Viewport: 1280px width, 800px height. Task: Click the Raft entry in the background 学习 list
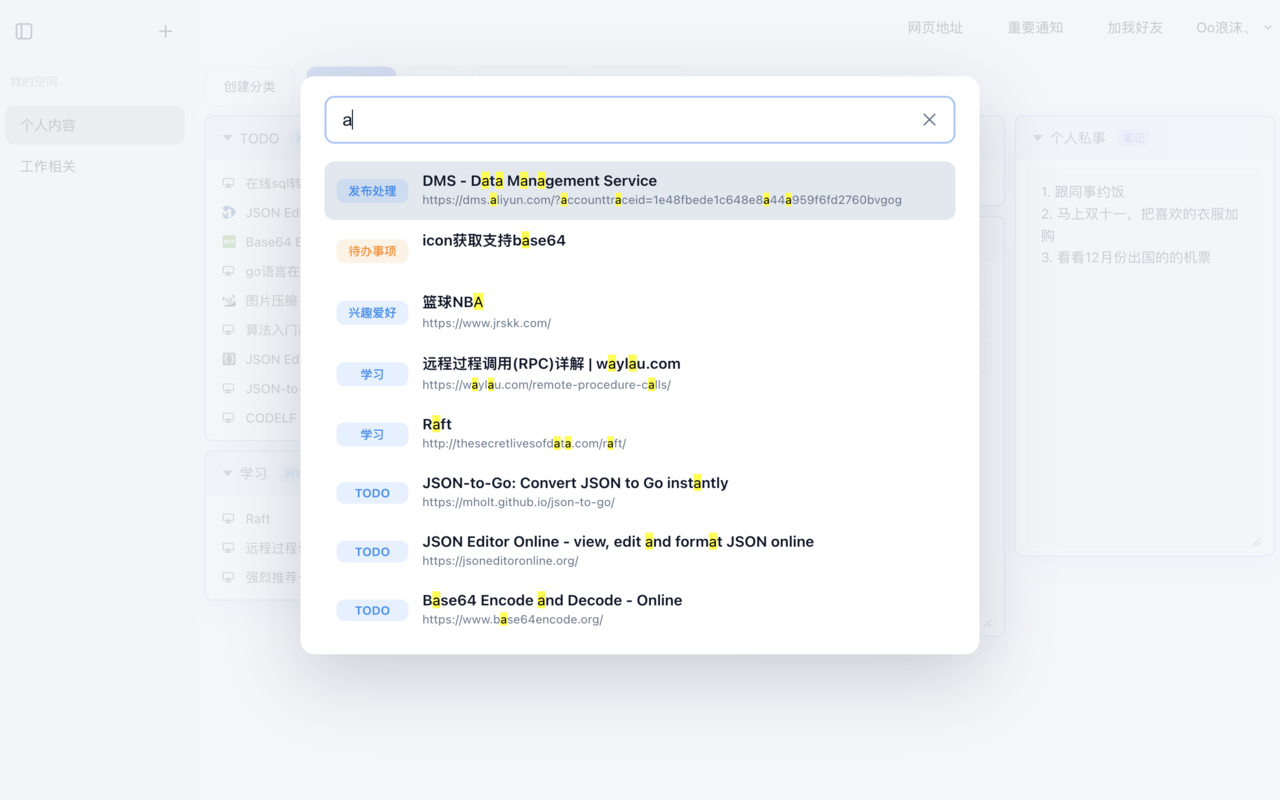(x=258, y=518)
